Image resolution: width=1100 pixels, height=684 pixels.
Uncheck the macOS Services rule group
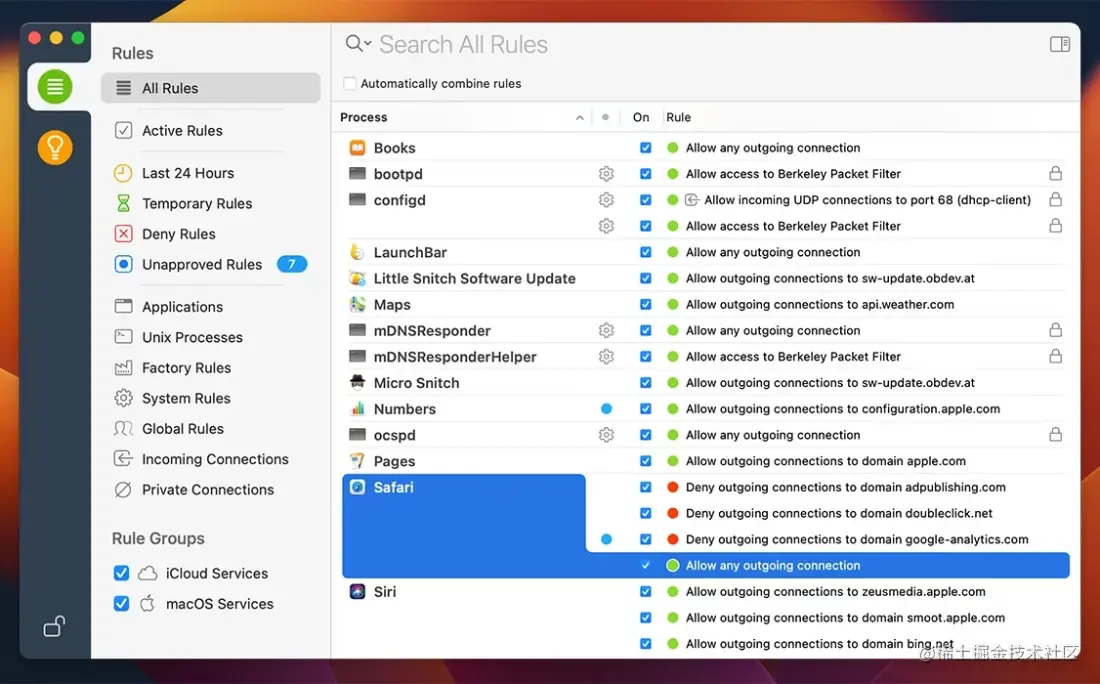[121, 603]
